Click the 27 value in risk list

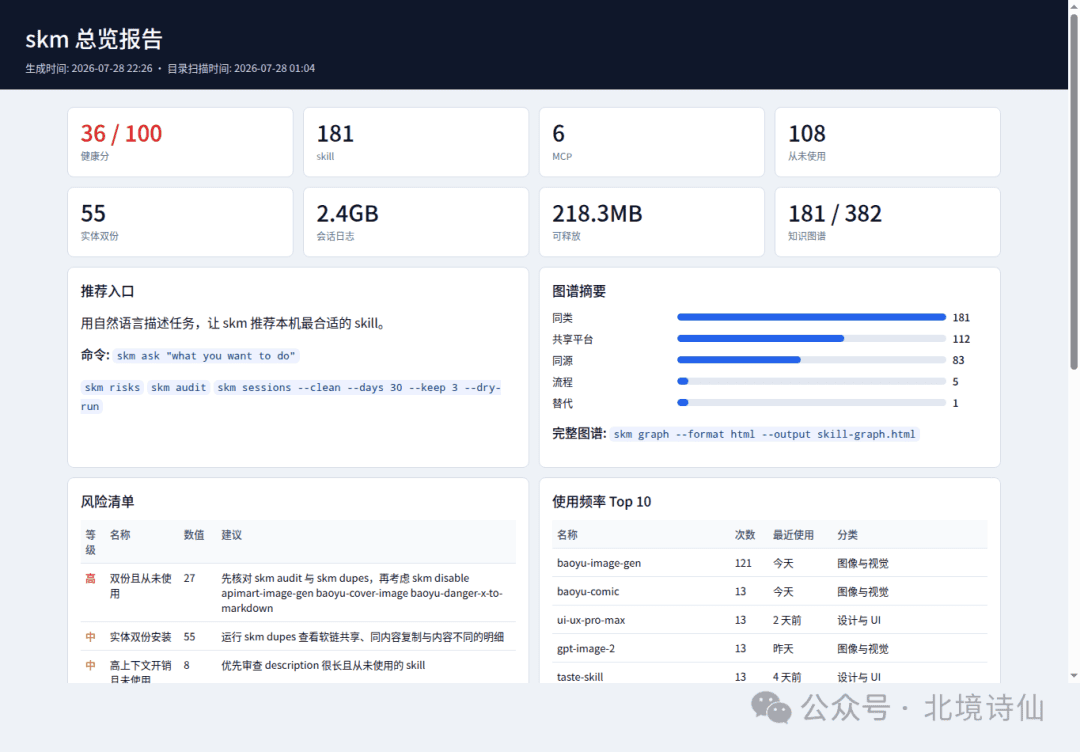pos(189,578)
